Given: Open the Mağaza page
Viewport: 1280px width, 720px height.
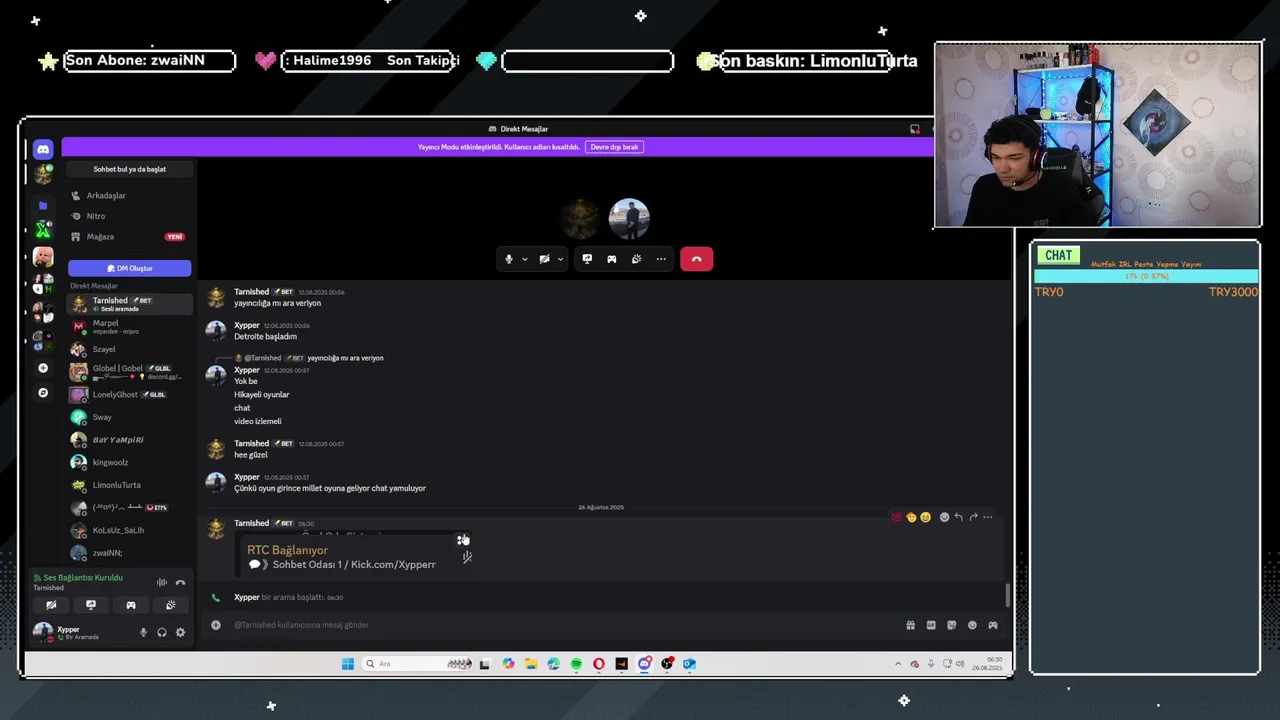Looking at the screenshot, I should click(130, 237).
